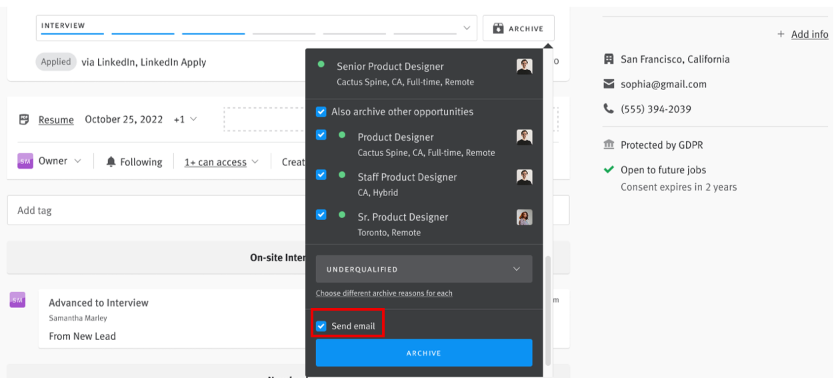
Task: Click the Staff Product Designer title text
Action: tap(407, 177)
